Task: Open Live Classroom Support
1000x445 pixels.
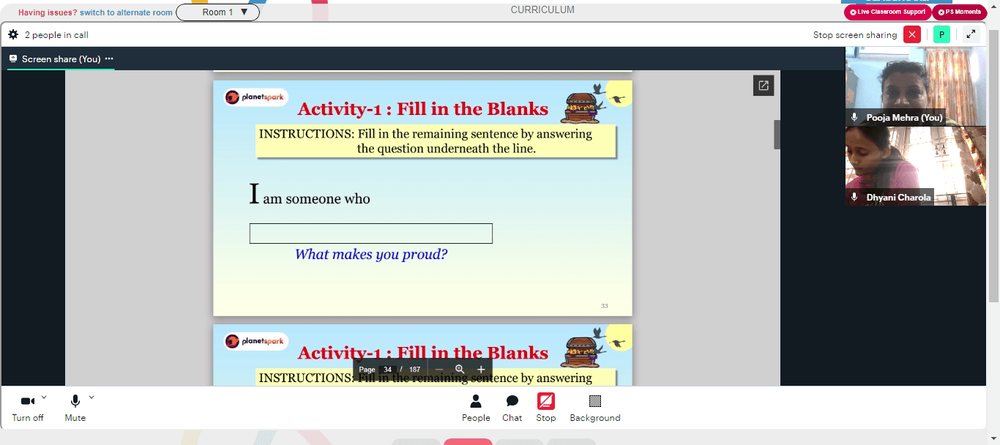Action: 887,12
